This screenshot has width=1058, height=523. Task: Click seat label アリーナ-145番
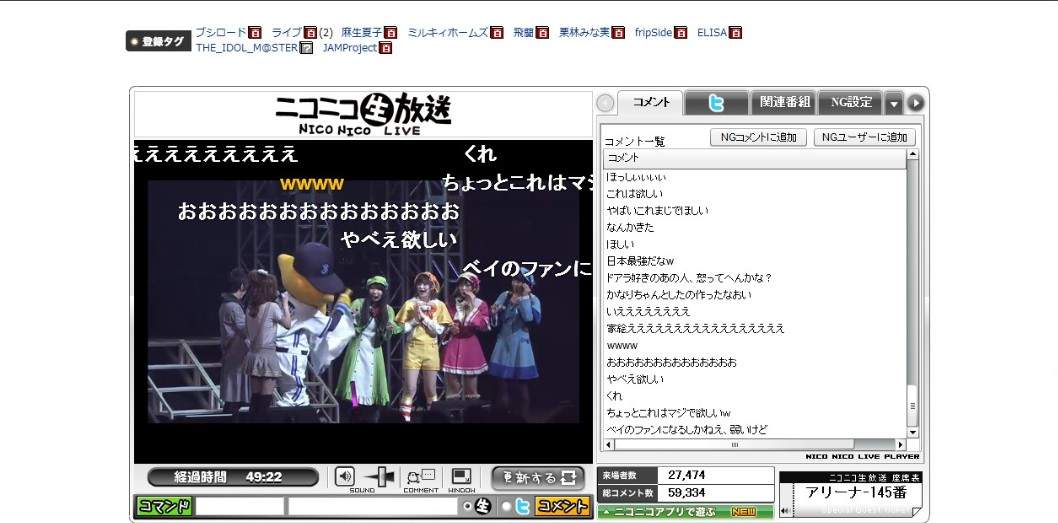856,493
